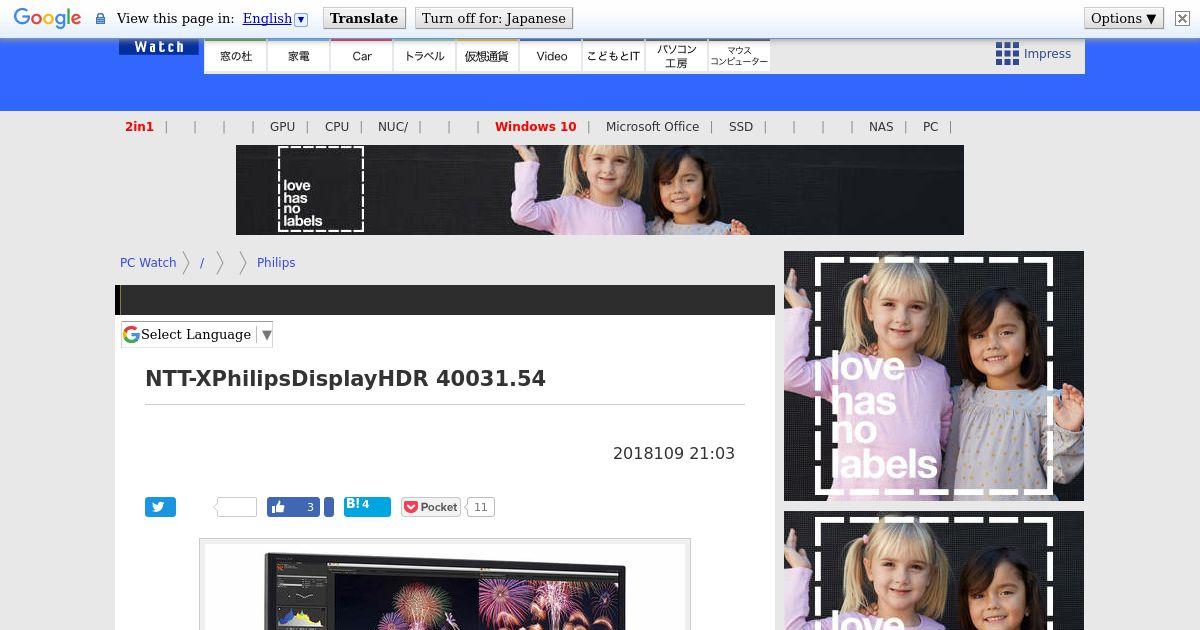Select the 2in1 topic link
The image size is (1200, 630).
click(139, 127)
